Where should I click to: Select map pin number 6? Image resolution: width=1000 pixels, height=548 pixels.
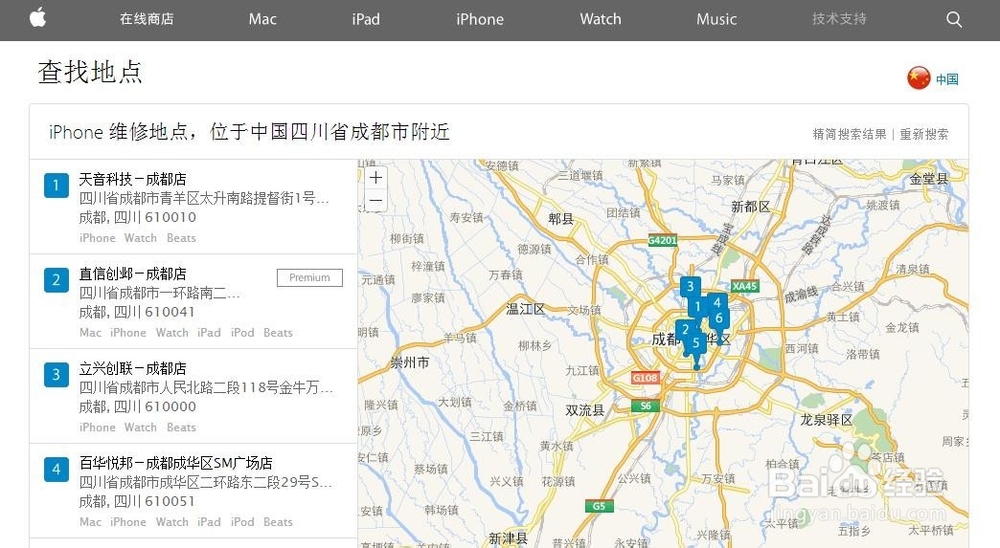pos(719,318)
